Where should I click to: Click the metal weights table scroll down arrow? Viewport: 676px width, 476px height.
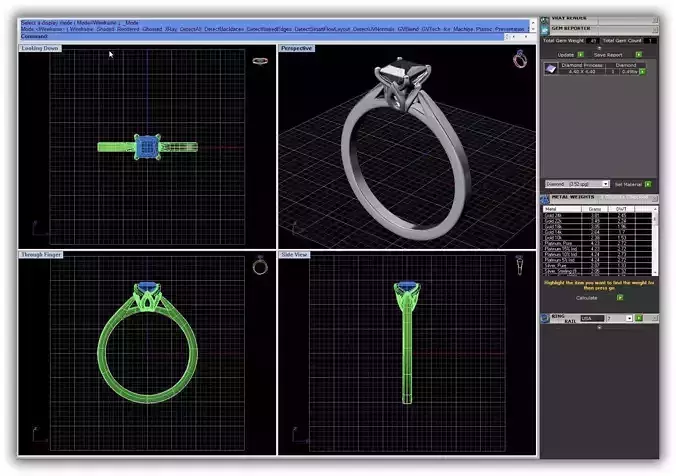coord(655,272)
